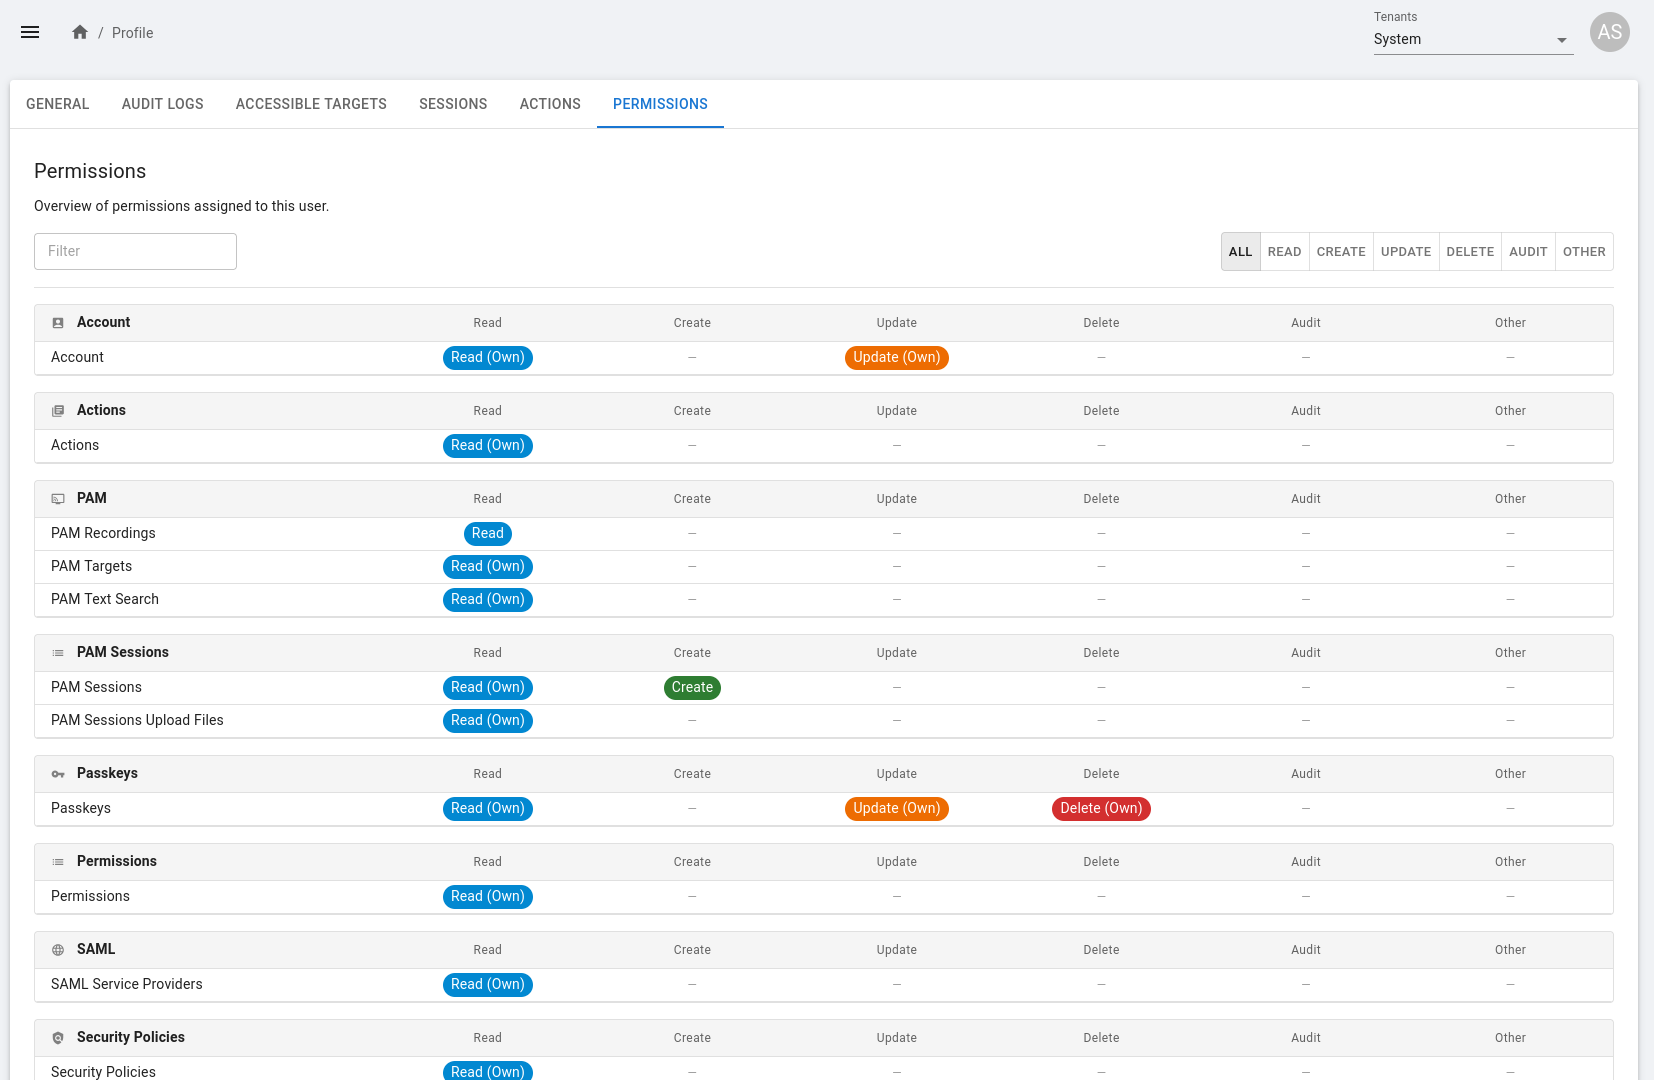Click the Update (Own) Account badge
Image resolution: width=1654 pixels, height=1080 pixels.
point(896,357)
